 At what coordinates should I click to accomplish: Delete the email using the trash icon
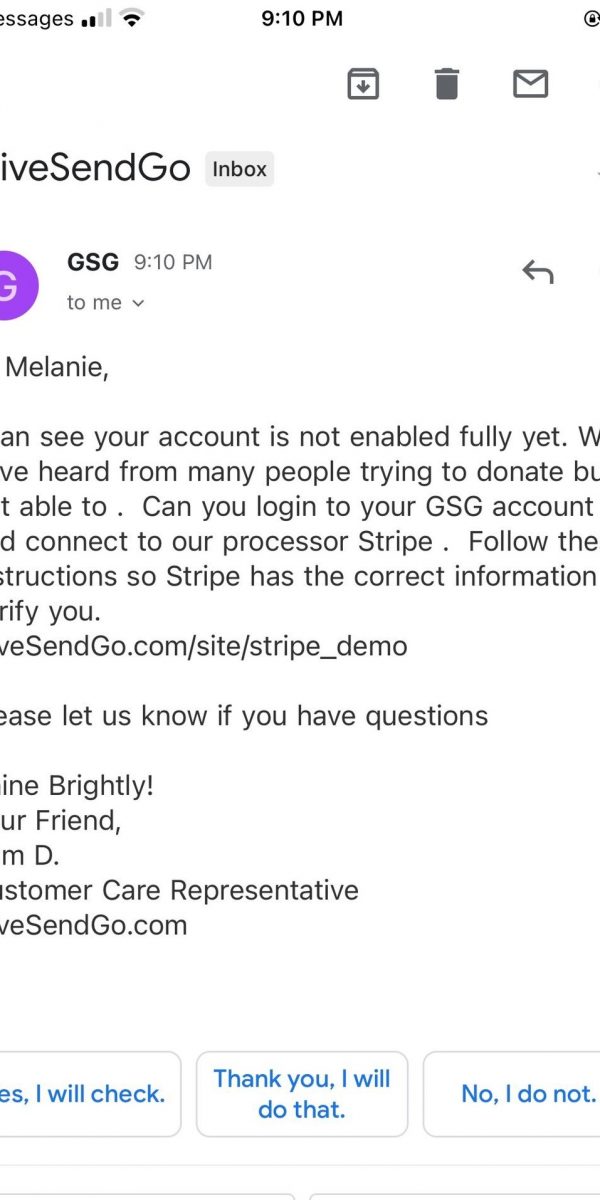pos(447,84)
